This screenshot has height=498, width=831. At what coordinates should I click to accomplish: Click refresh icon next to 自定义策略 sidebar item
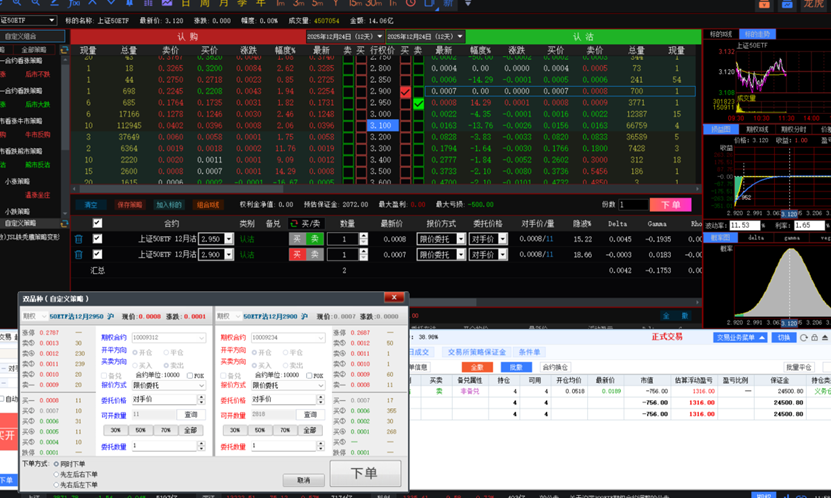click(x=64, y=224)
